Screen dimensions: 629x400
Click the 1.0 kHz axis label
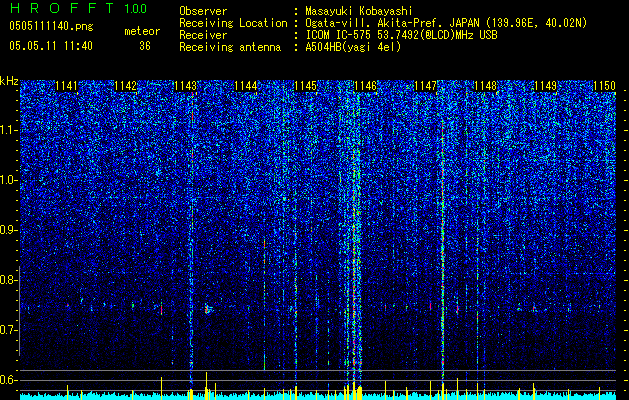click(x=9, y=180)
